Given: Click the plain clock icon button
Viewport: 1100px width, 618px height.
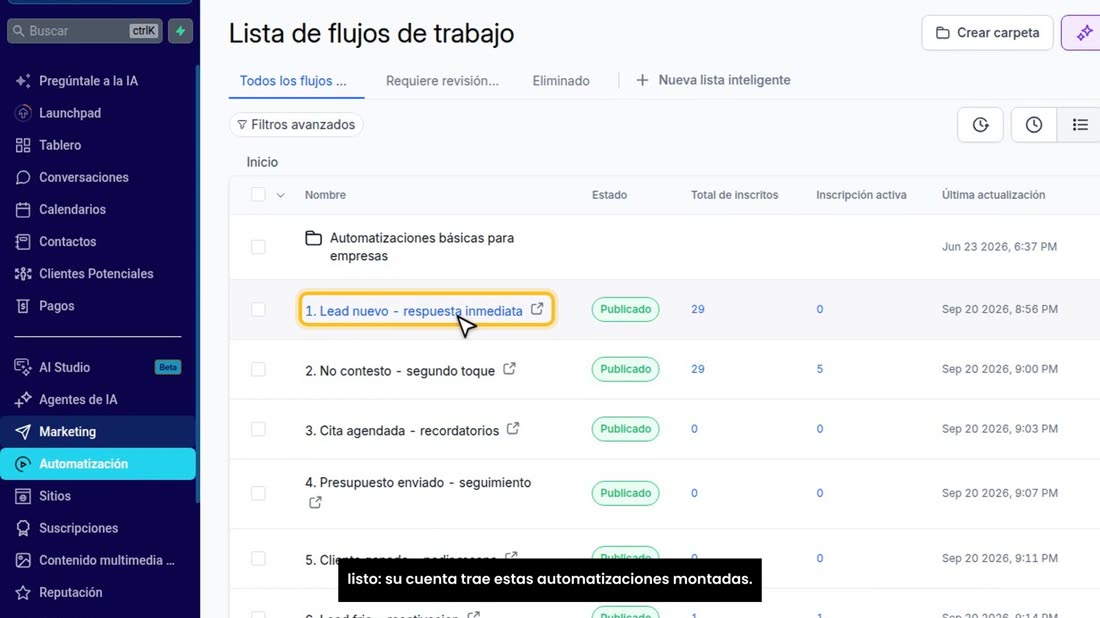Looking at the screenshot, I should click(x=1033, y=125).
